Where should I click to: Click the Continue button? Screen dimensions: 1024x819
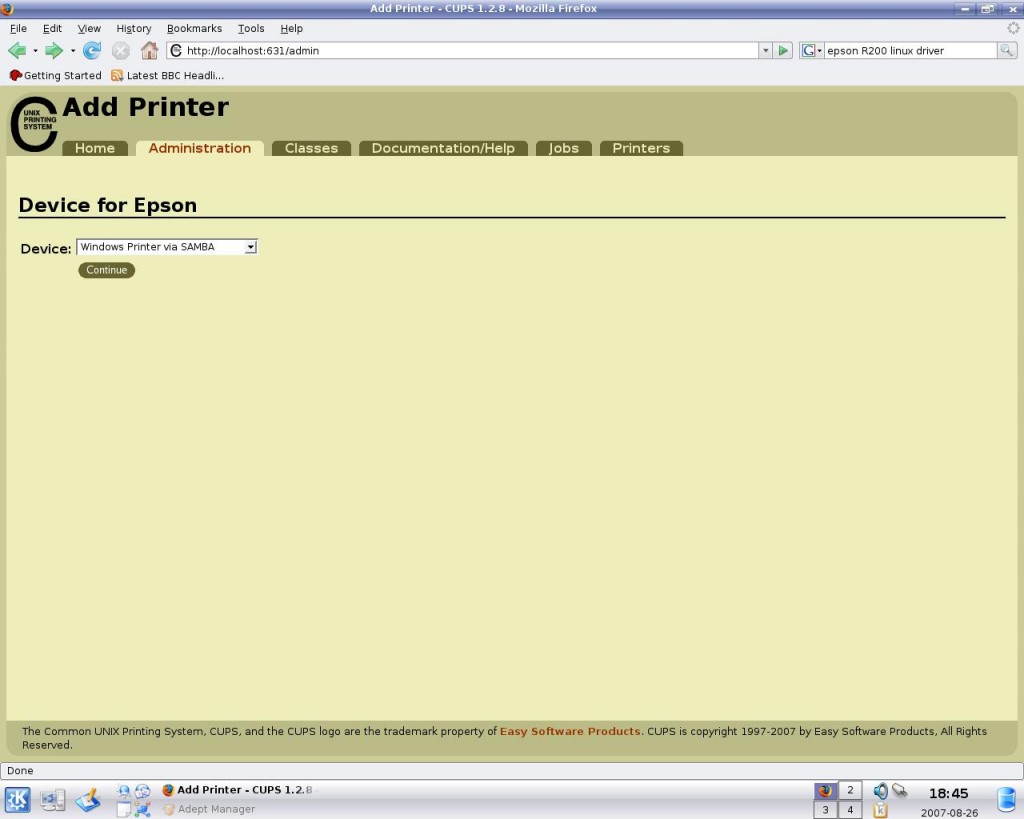click(106, 270)
